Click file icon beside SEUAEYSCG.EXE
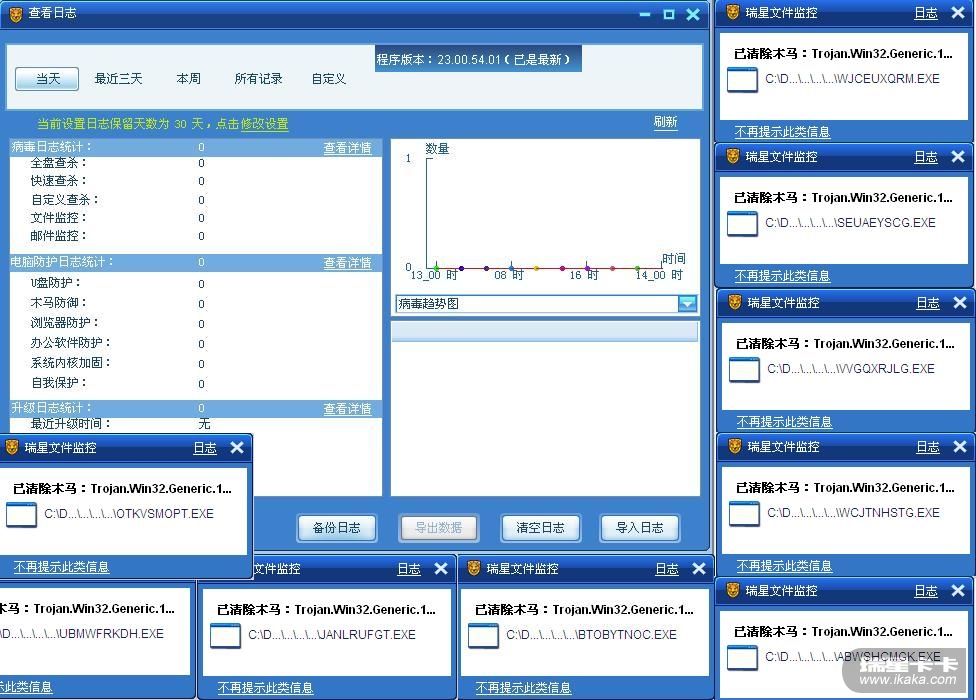The image size is (976, 700). [743, 223]
